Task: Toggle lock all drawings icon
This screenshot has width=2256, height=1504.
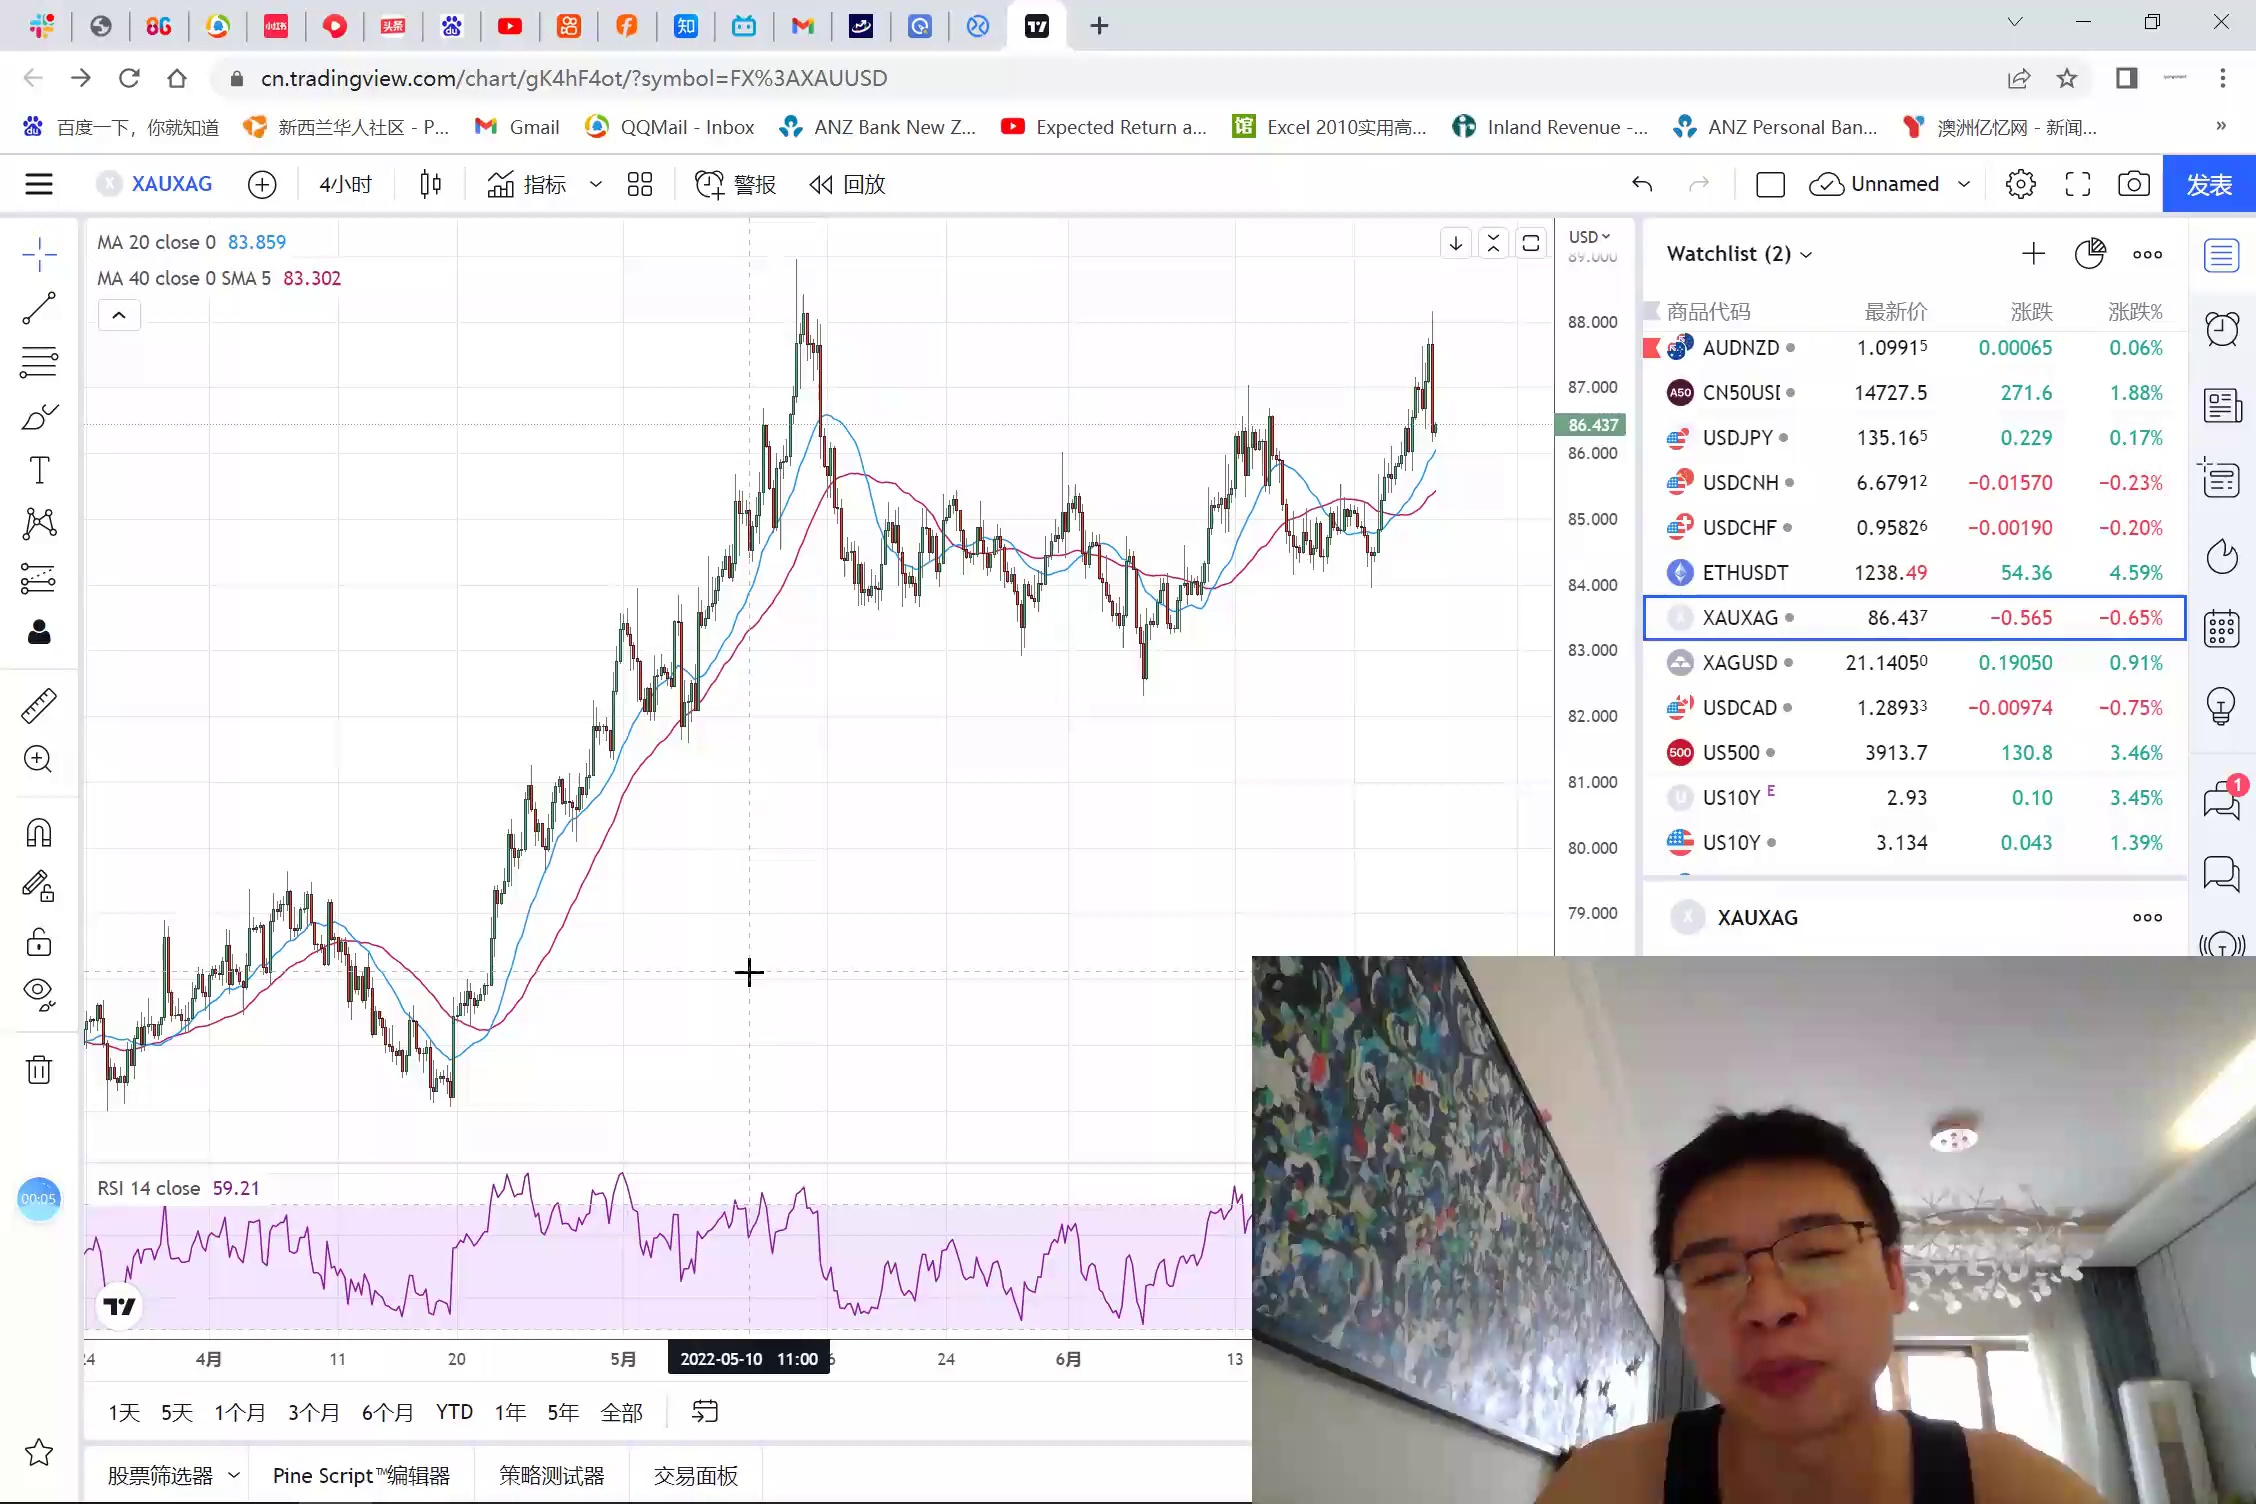Action: 39,942
